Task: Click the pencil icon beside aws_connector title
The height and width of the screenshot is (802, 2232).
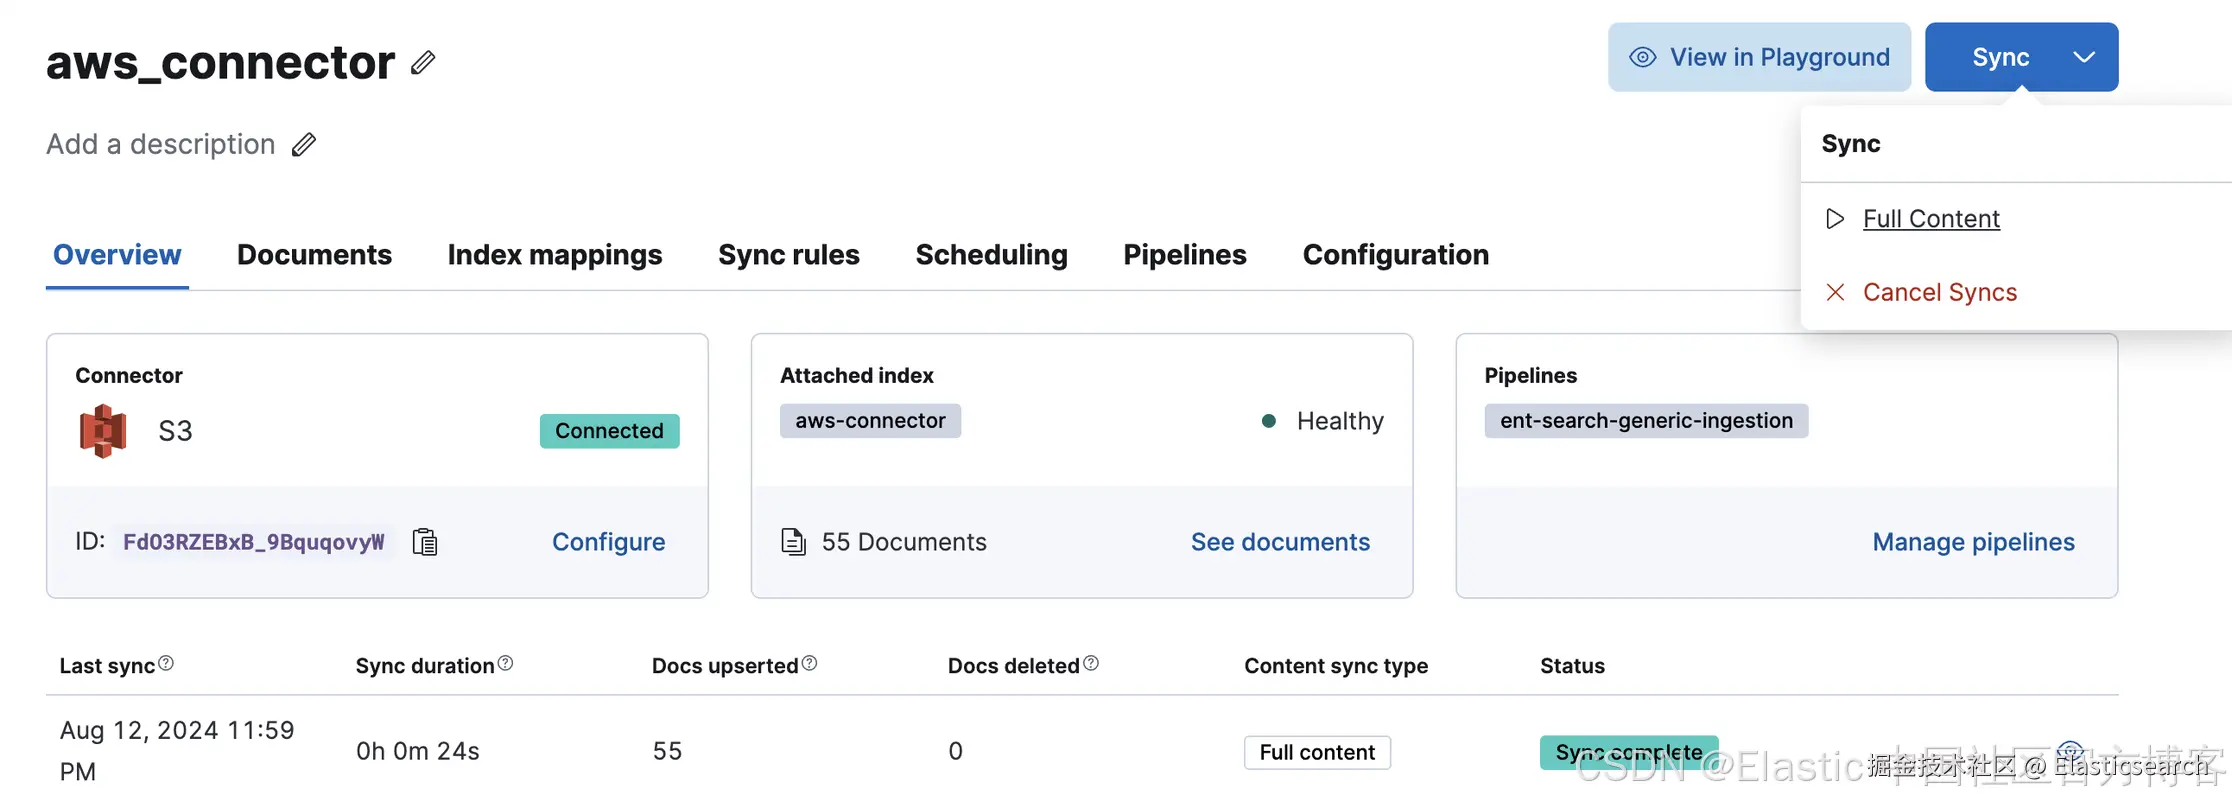Action: (x=423, y=63)
